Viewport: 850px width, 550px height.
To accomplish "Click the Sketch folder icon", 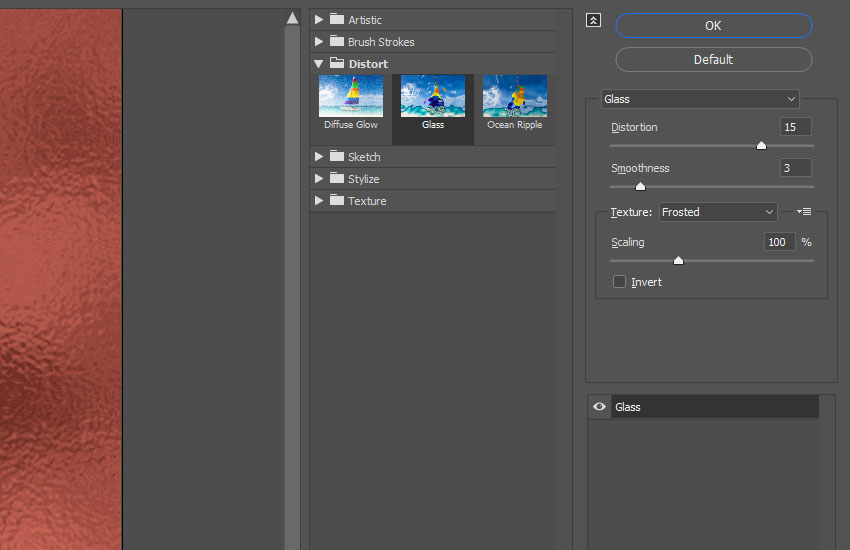I will pyautogui.click(x=337, y=156).
